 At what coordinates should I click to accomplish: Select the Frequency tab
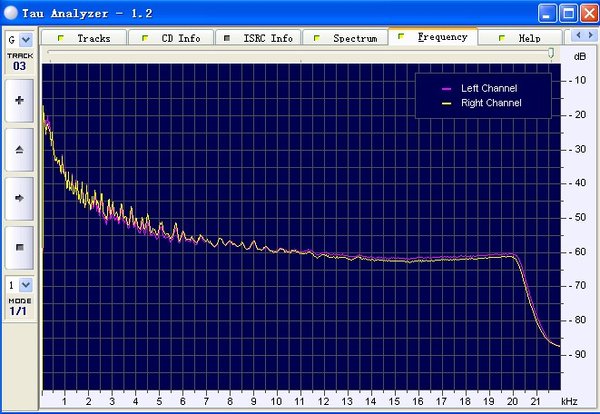click(433, 37)
